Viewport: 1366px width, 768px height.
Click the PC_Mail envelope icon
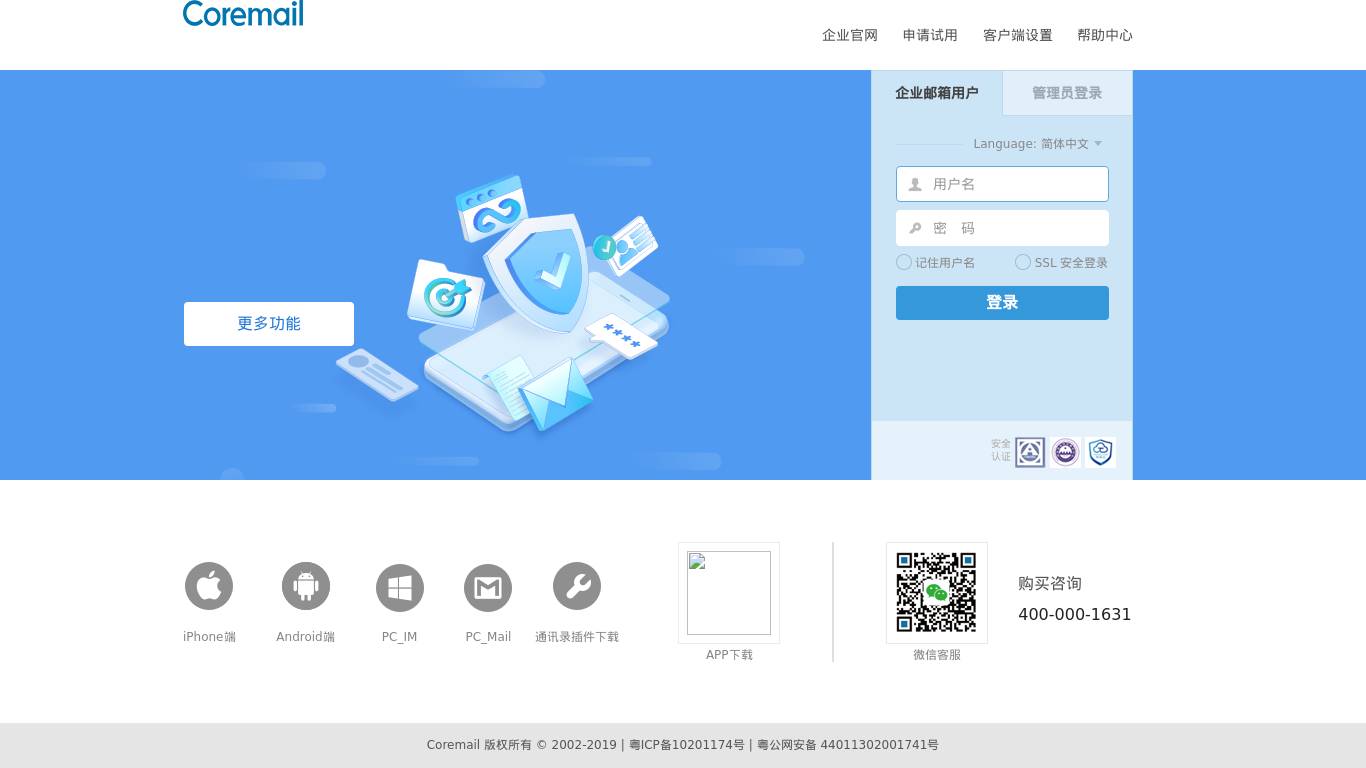(488, 587)
